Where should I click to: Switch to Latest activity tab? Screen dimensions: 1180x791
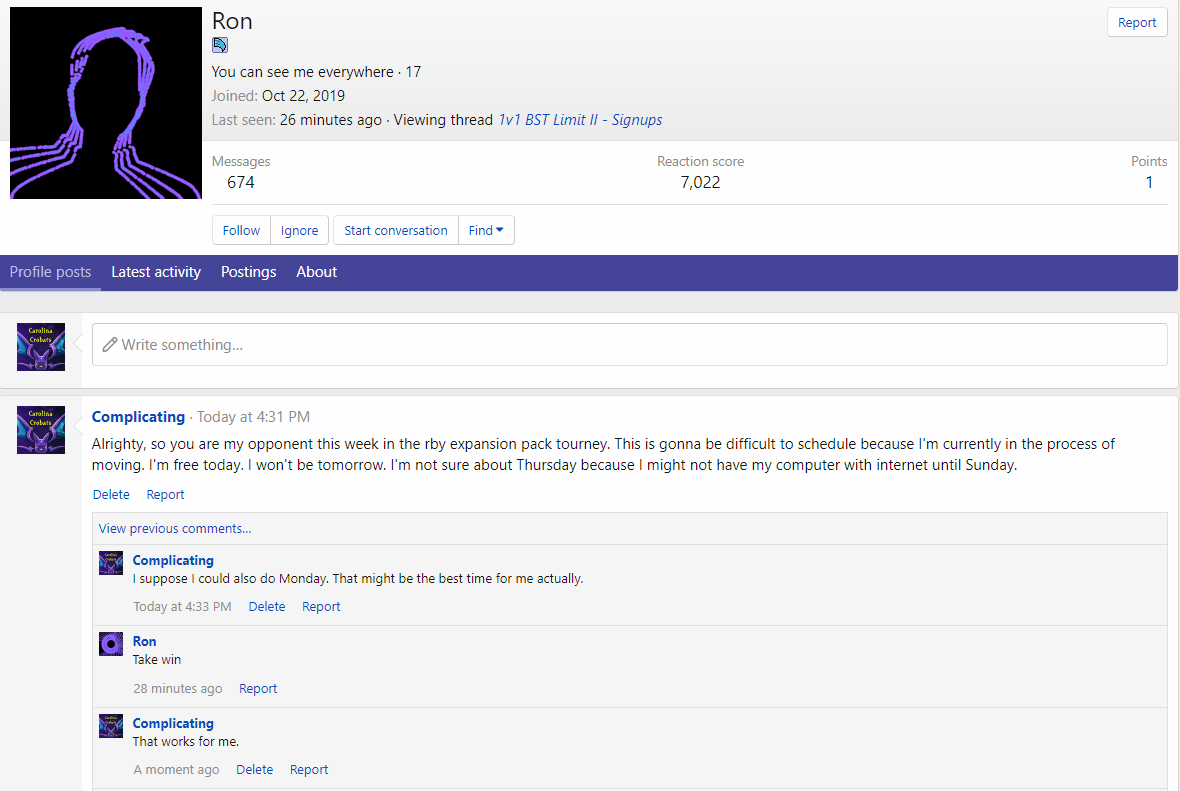click(x=156, y=272)
